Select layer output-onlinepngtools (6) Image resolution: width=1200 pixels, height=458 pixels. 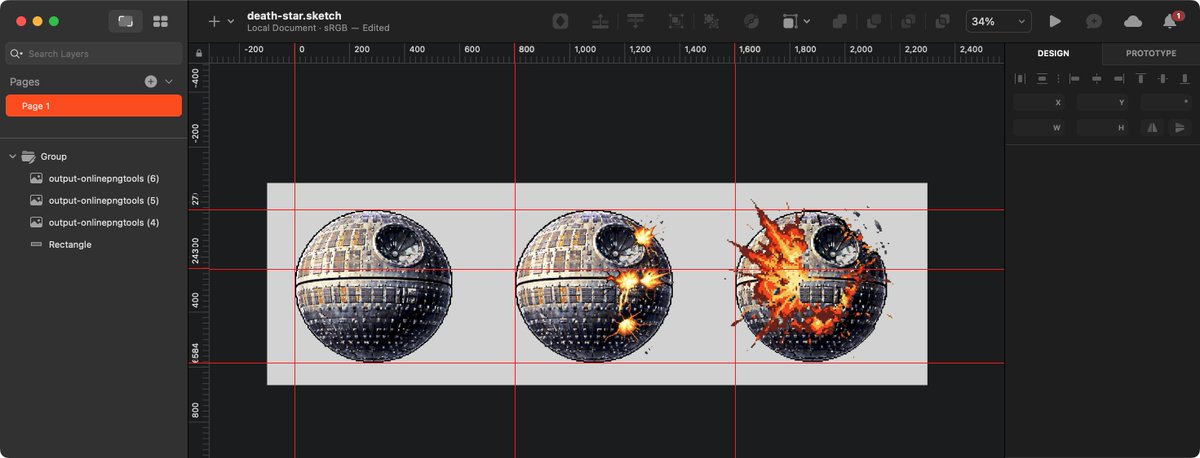coord(94,179)
